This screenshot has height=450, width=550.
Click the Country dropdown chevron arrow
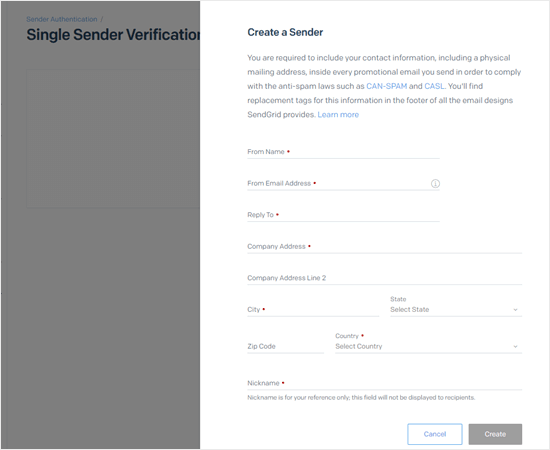coord(515,347)
